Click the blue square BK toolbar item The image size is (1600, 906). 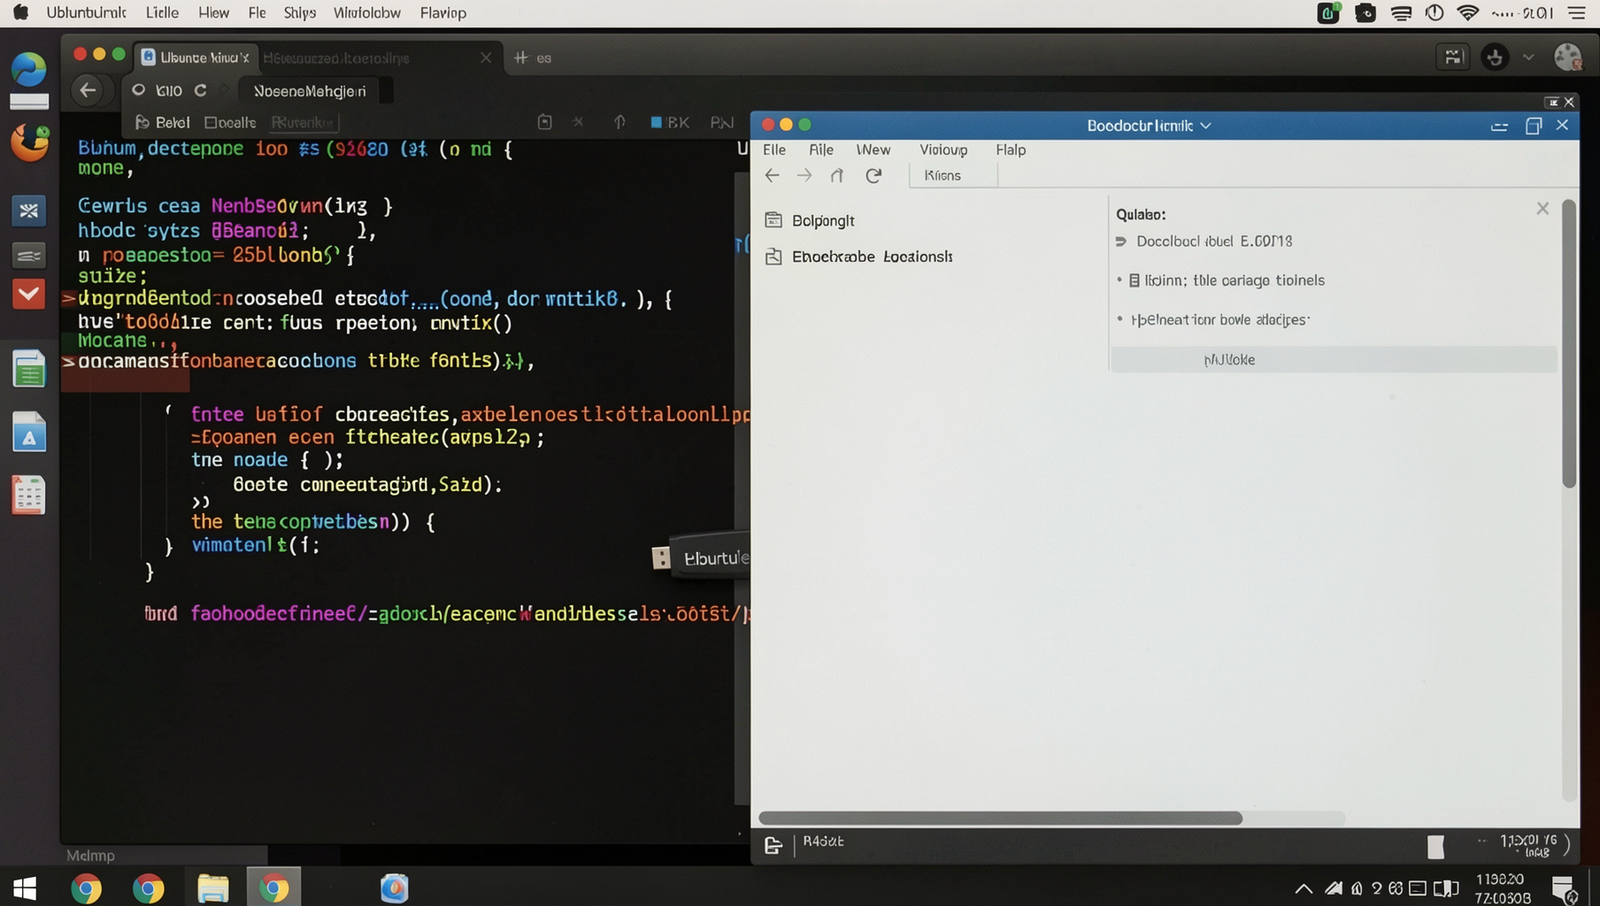[670, 122]
